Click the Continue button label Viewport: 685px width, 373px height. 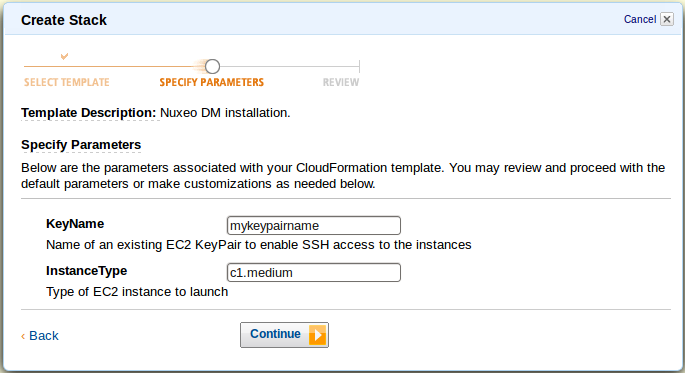click(x=275, y=334)
